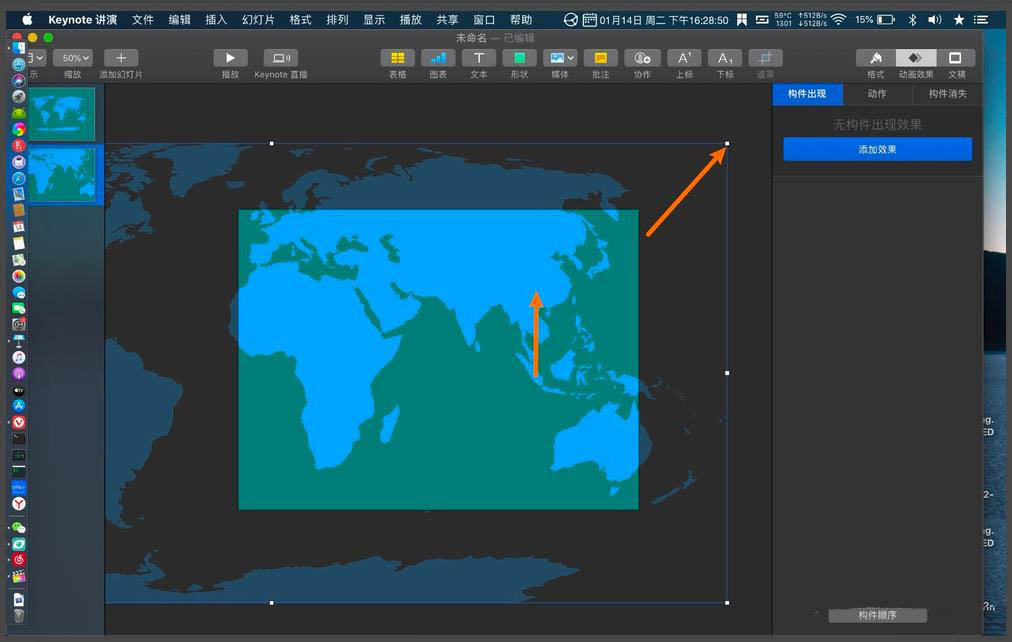Open Vivaldi browser from the dock
The image size is (1012, 642).
(19, 423)
